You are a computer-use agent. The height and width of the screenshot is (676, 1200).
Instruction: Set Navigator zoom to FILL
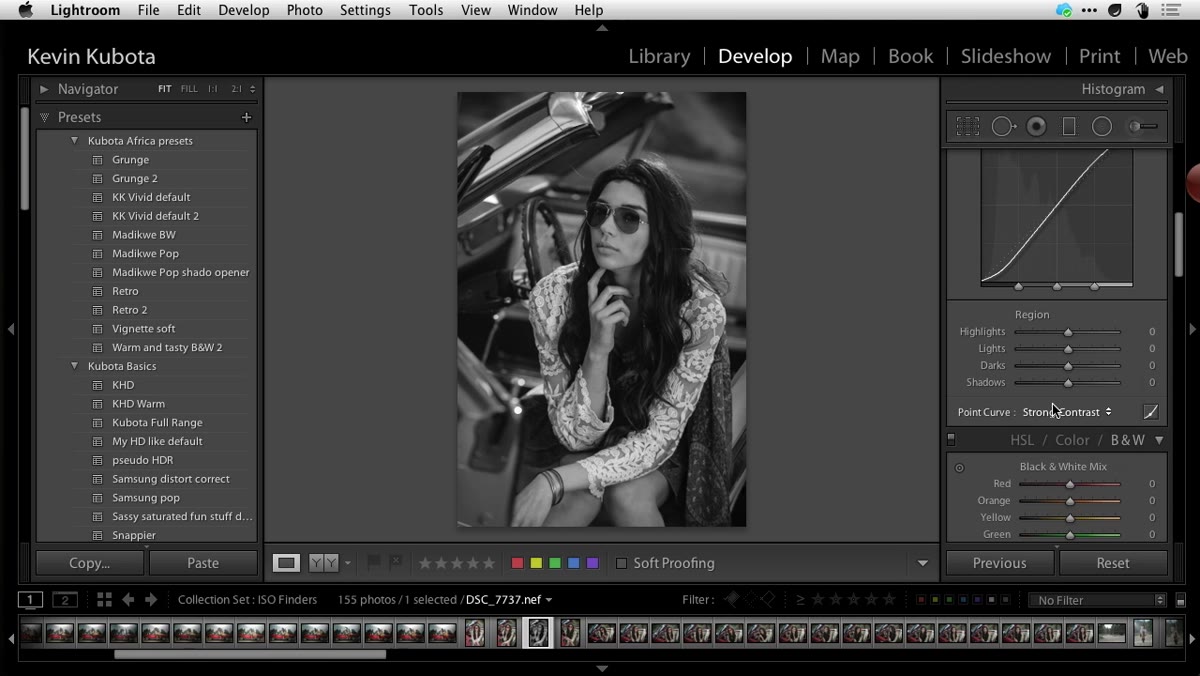tap(189, 89)
